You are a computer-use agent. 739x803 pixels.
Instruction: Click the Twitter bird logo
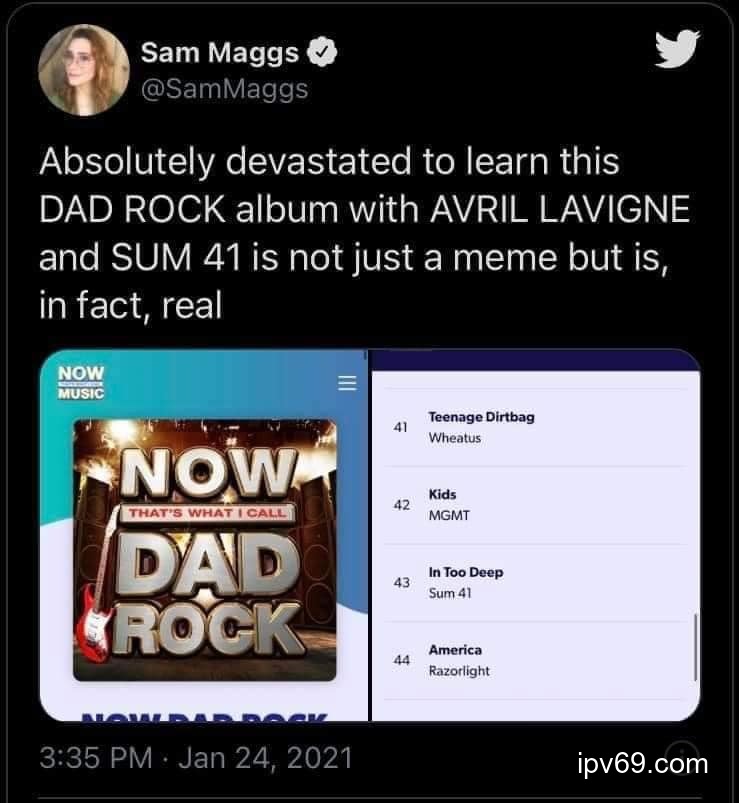tap(678, 49)
